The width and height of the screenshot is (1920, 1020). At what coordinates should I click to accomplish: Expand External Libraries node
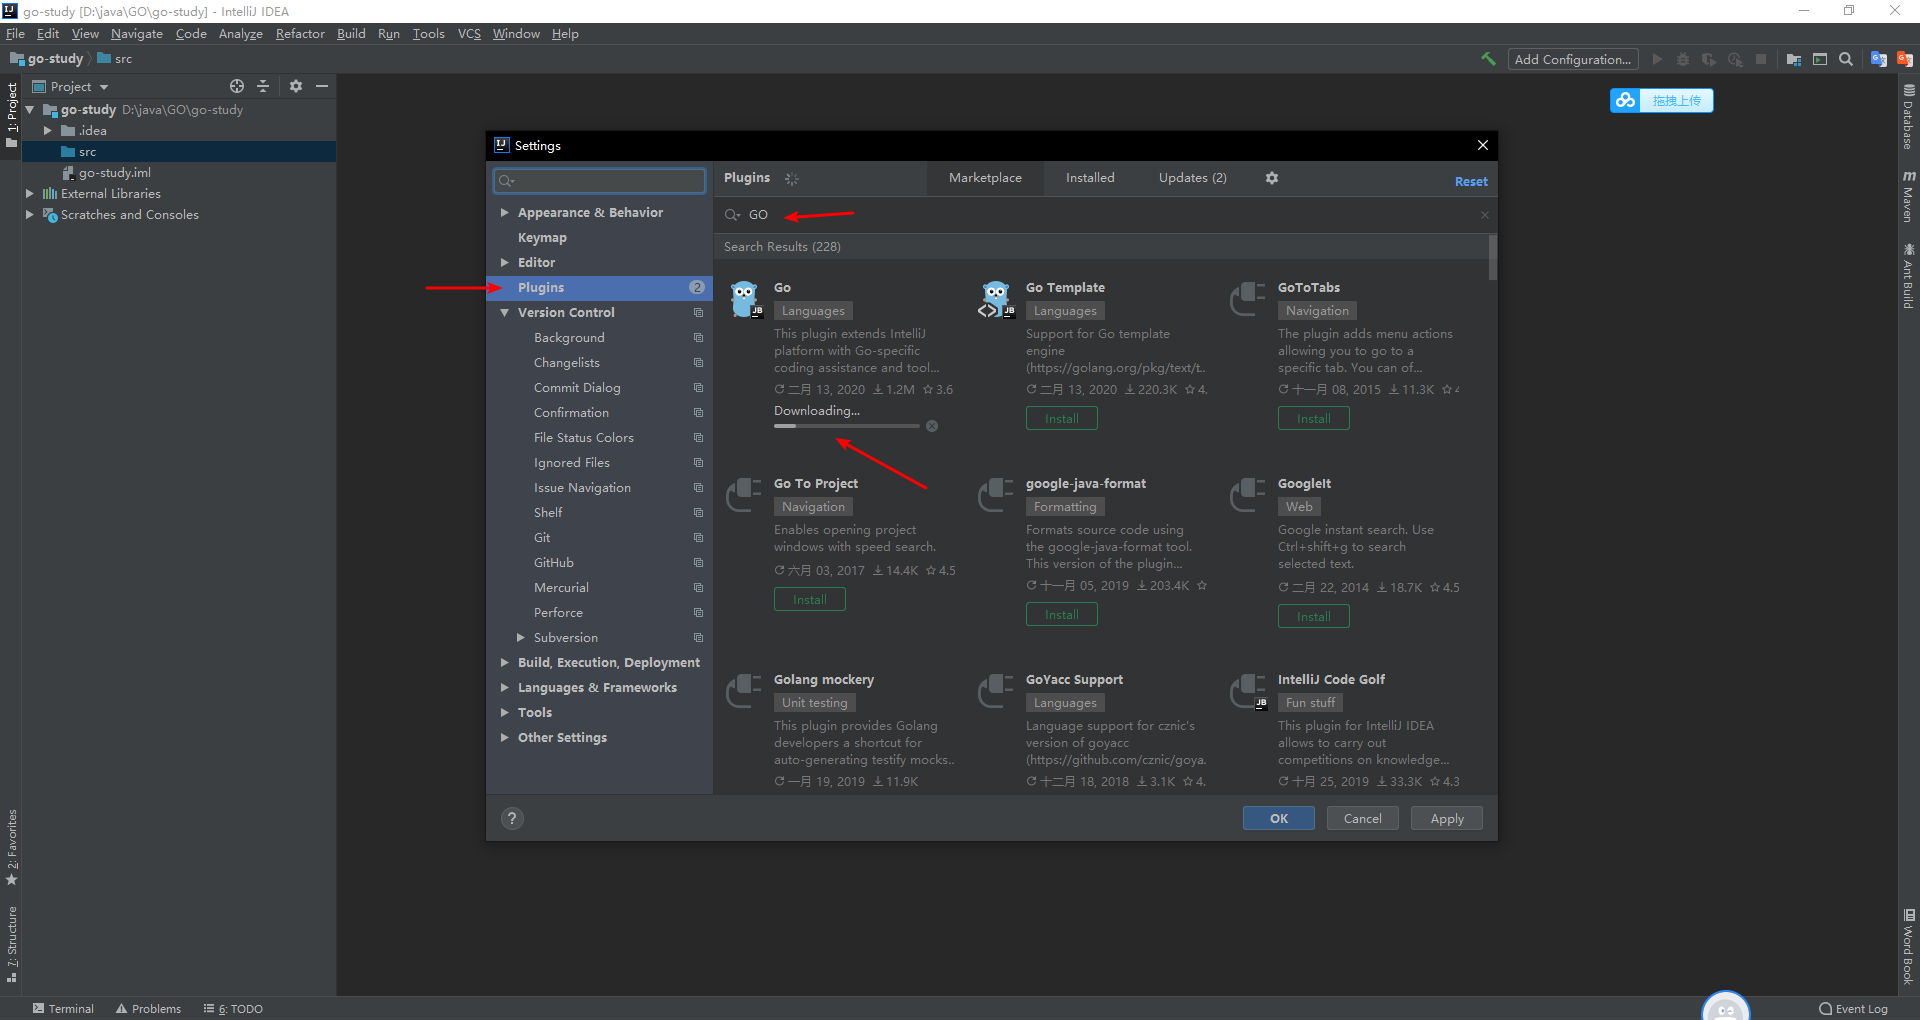coord(29,193)
